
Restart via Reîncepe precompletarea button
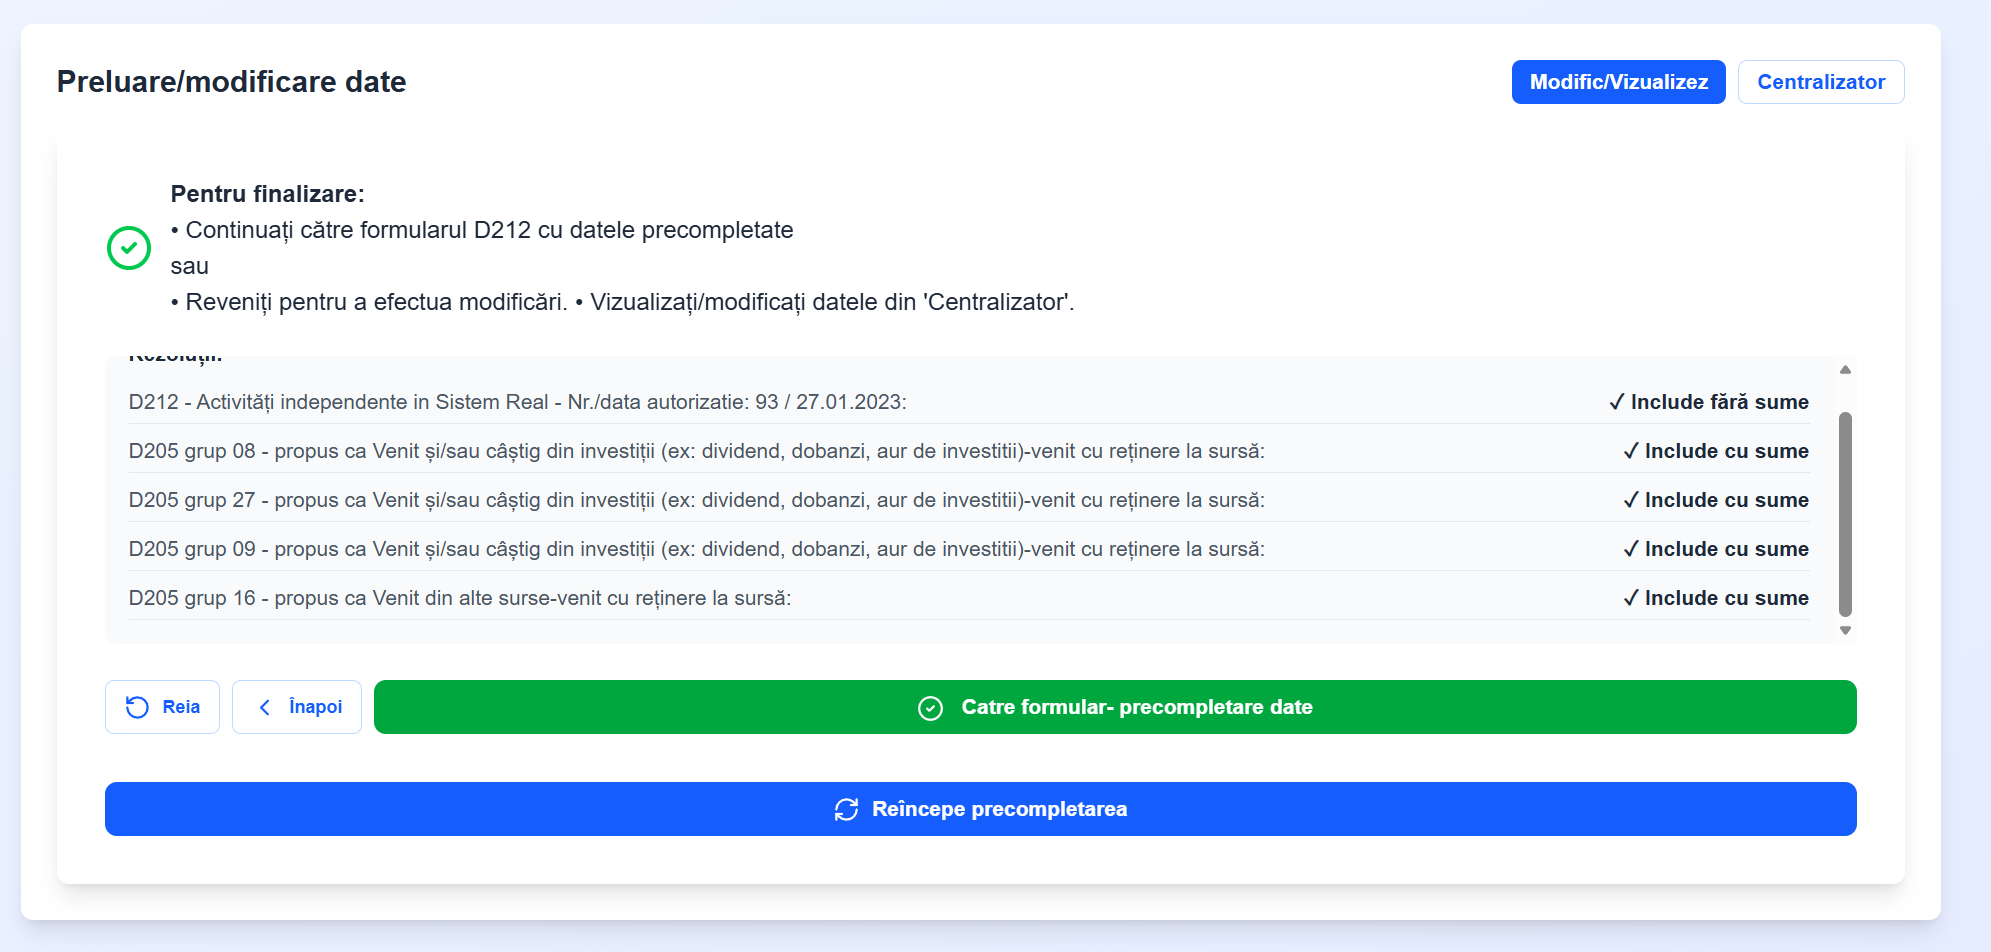[980, 809]
